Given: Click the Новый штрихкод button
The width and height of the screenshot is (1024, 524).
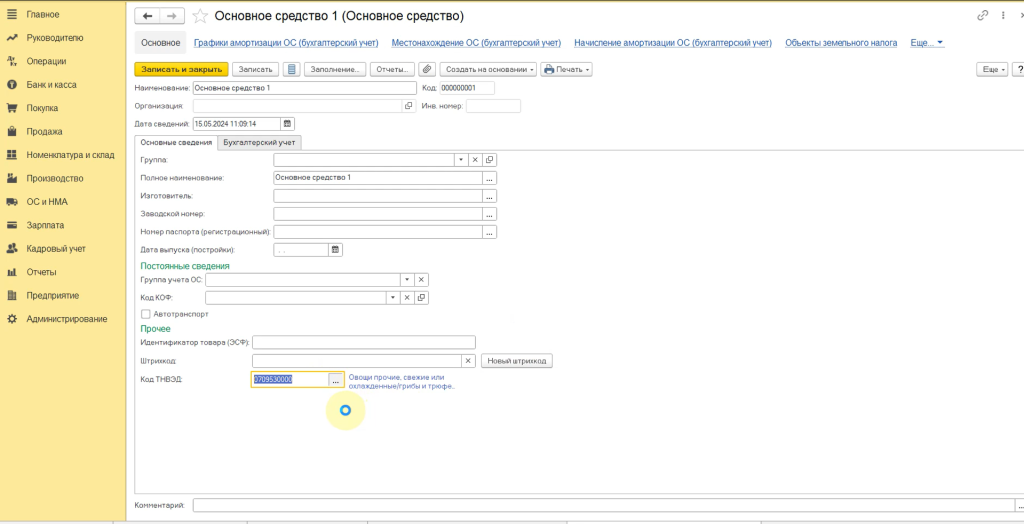Looking at the screenshot, I should tap(516, 361).
